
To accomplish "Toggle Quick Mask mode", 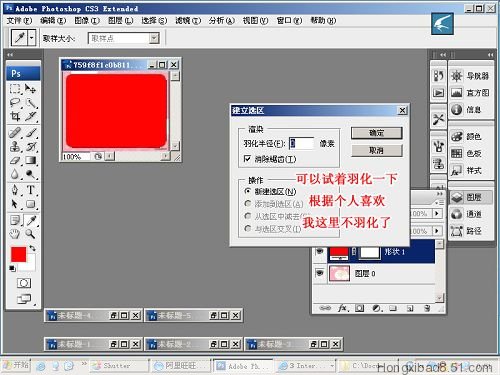I will coord(24,283).
